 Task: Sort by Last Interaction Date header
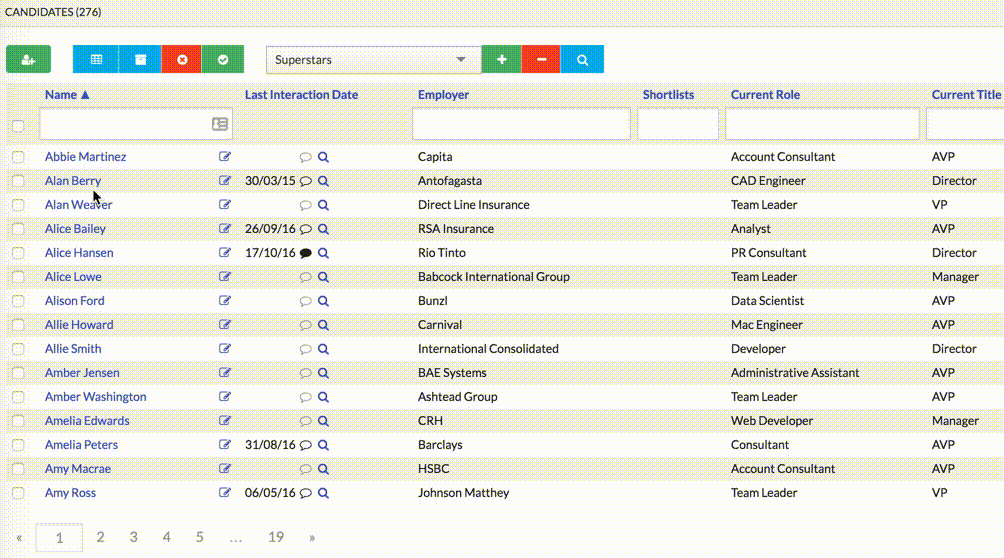point(301,95)
